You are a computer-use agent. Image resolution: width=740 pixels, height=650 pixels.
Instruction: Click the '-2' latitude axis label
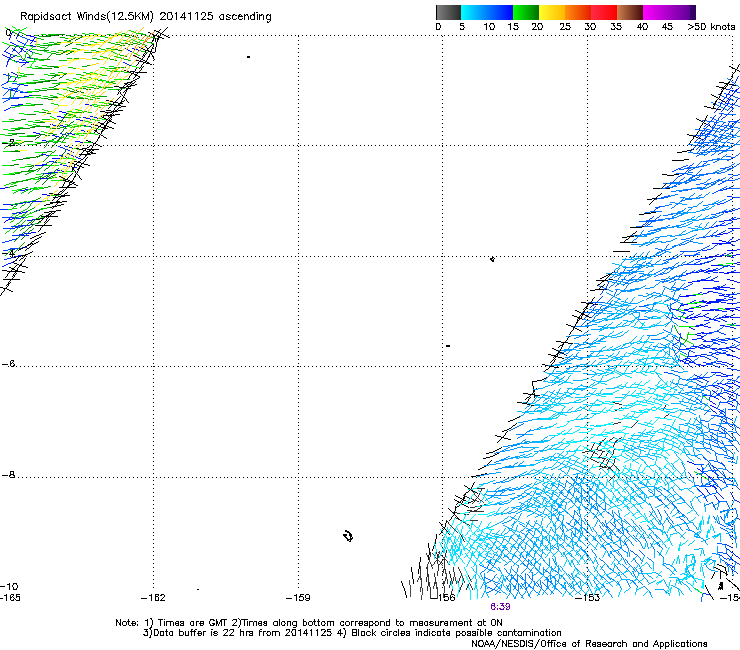coord(9,143)
